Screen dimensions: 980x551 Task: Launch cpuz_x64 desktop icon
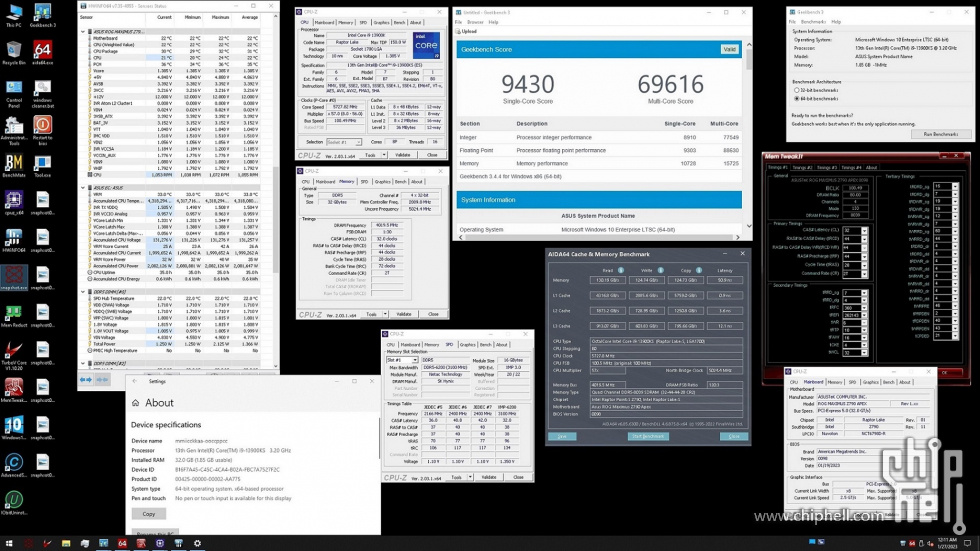coord(14,204)
